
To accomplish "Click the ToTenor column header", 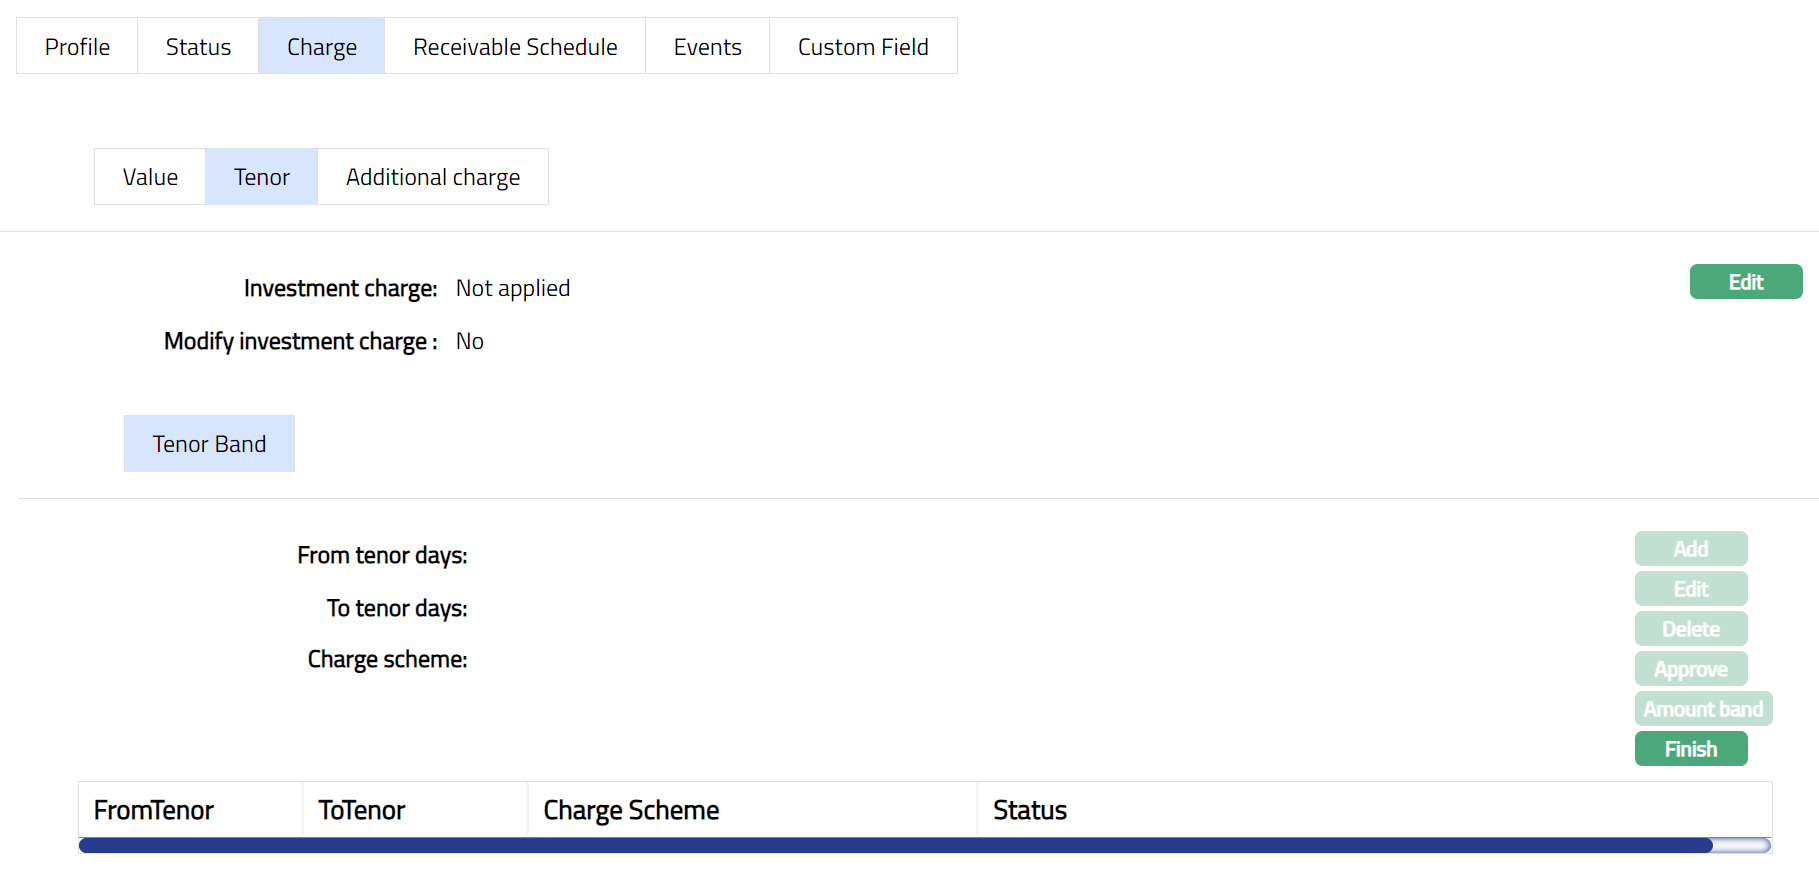I will click(361, 810).
